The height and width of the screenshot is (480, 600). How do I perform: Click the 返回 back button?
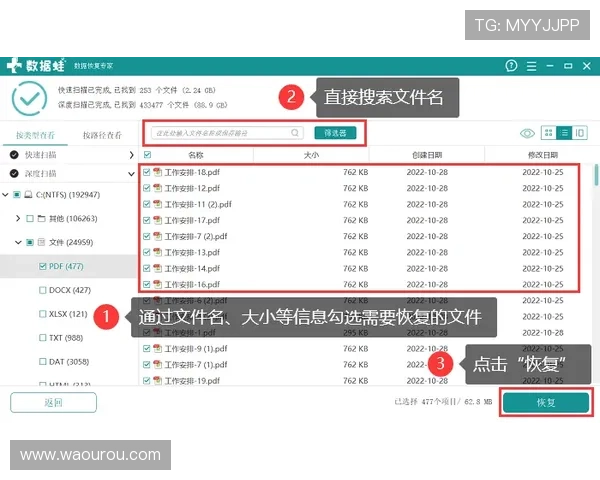click(x=53, y=402)
